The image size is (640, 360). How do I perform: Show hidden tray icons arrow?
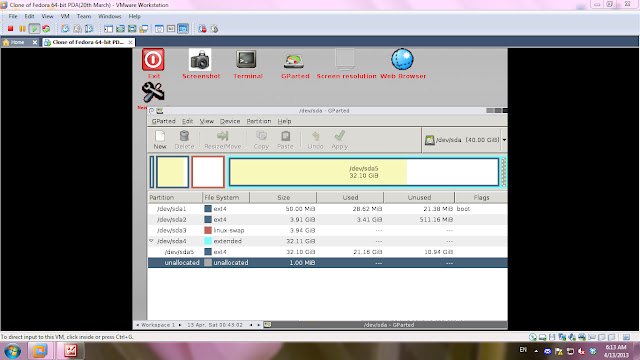click(x=536, y=351)
